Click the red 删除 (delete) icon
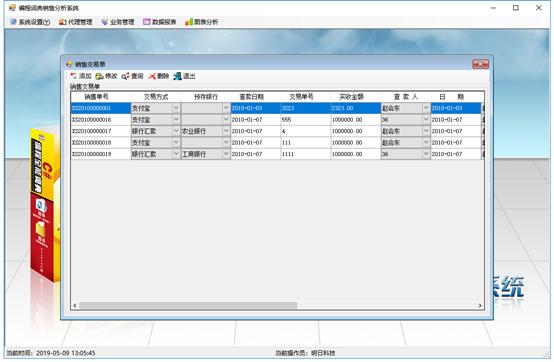Image resolution: width=554 pixels, height=362 pixels. click(152, 76)
